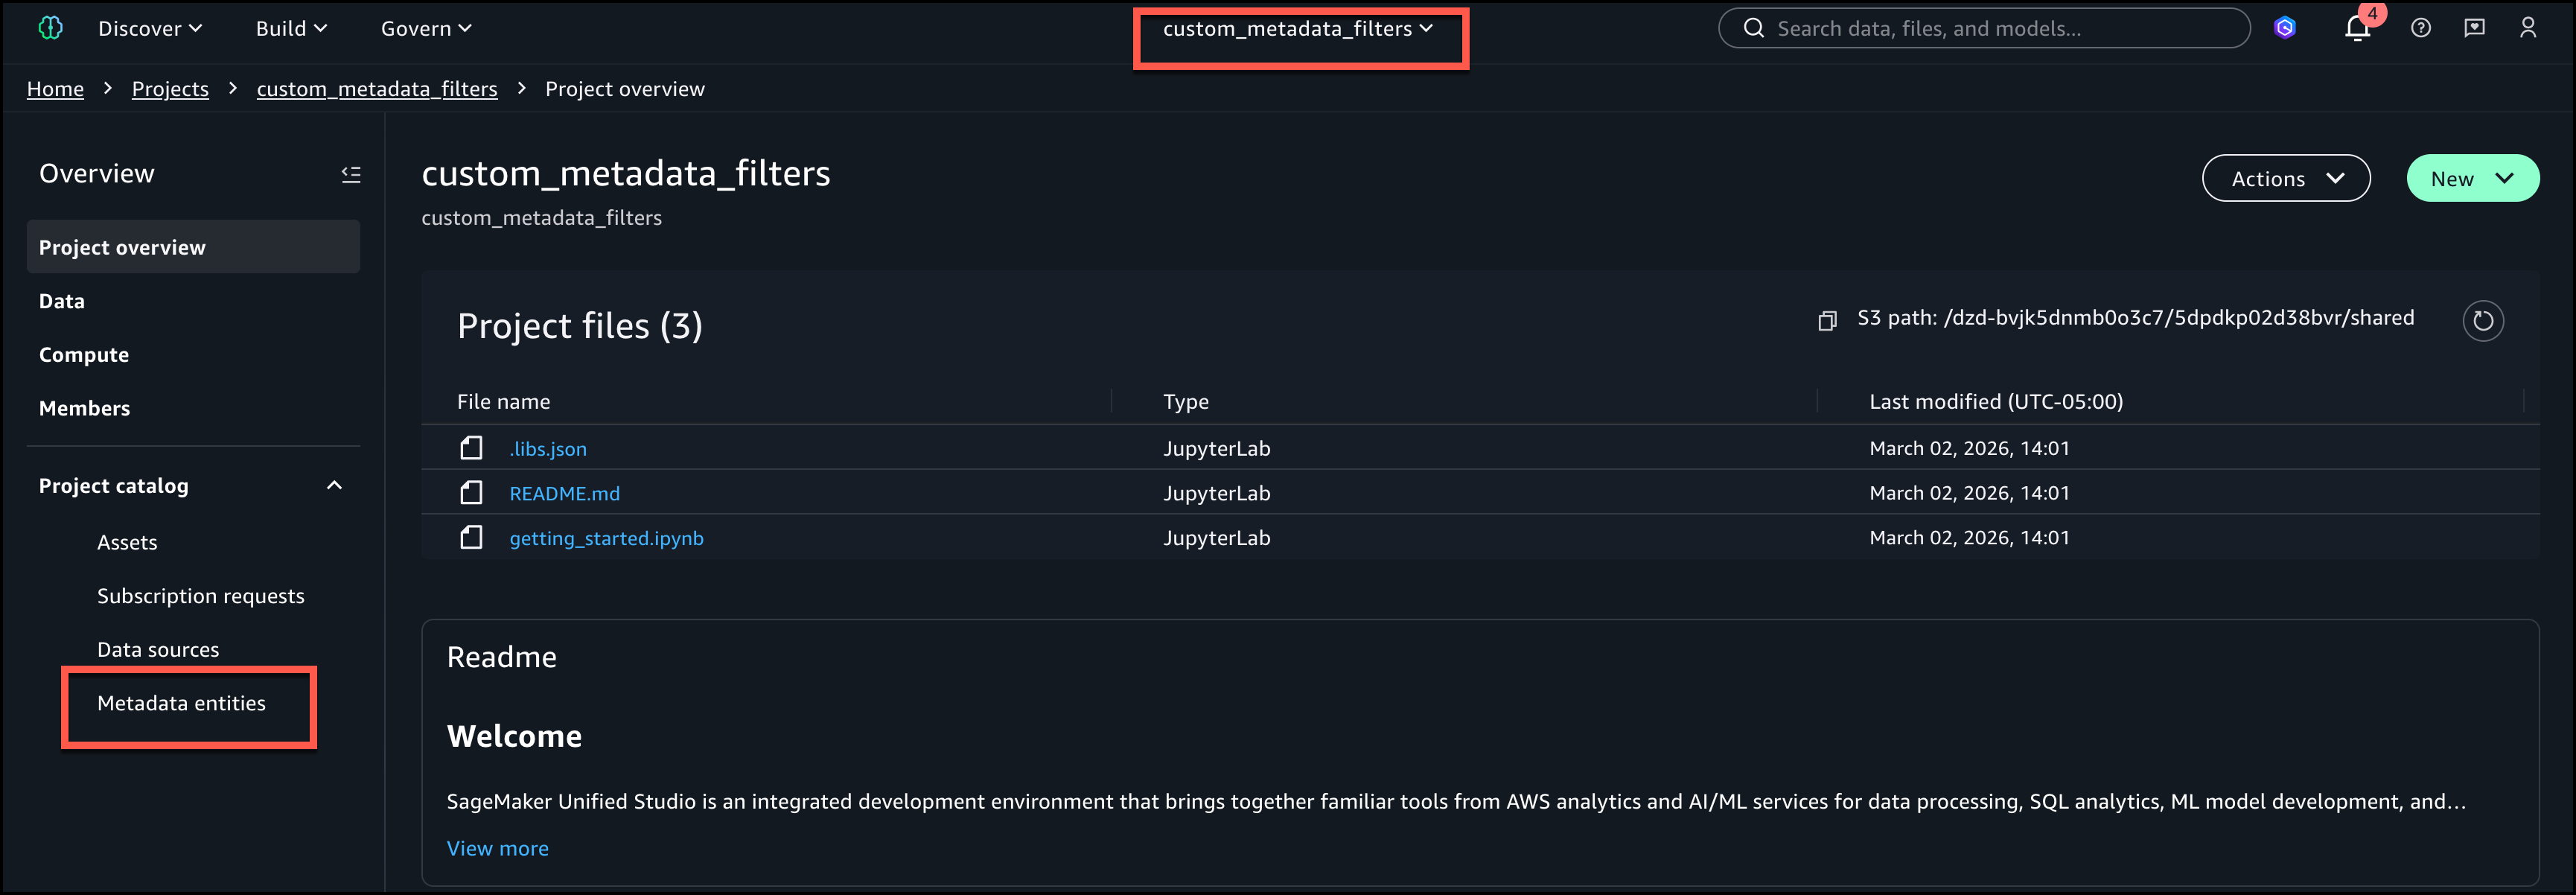2576x895 pixels.
Task: Refresh the project files list
Action: point(2483,321)
